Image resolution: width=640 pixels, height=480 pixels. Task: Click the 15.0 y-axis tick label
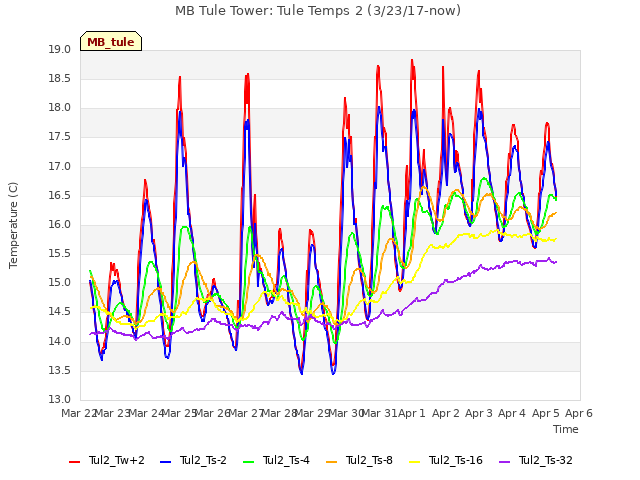pyautogui.click(x=60, y=282)
